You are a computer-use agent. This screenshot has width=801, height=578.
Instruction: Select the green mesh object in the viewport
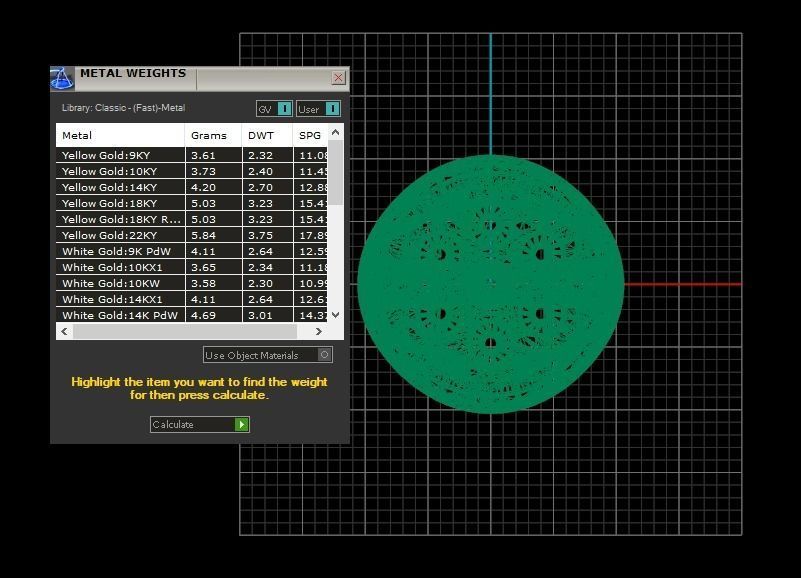pos(490,284)
